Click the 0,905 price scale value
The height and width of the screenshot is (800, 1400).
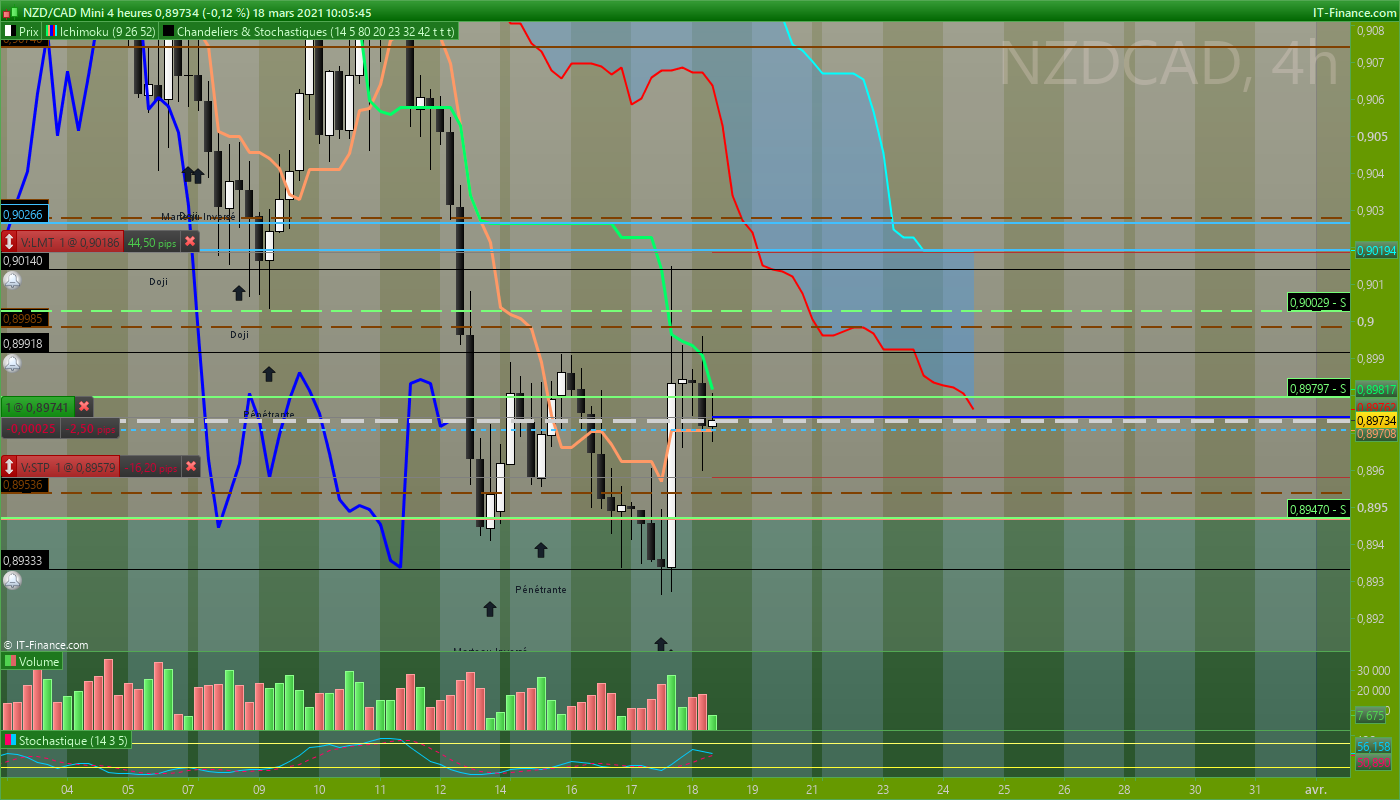[1371, 136]
